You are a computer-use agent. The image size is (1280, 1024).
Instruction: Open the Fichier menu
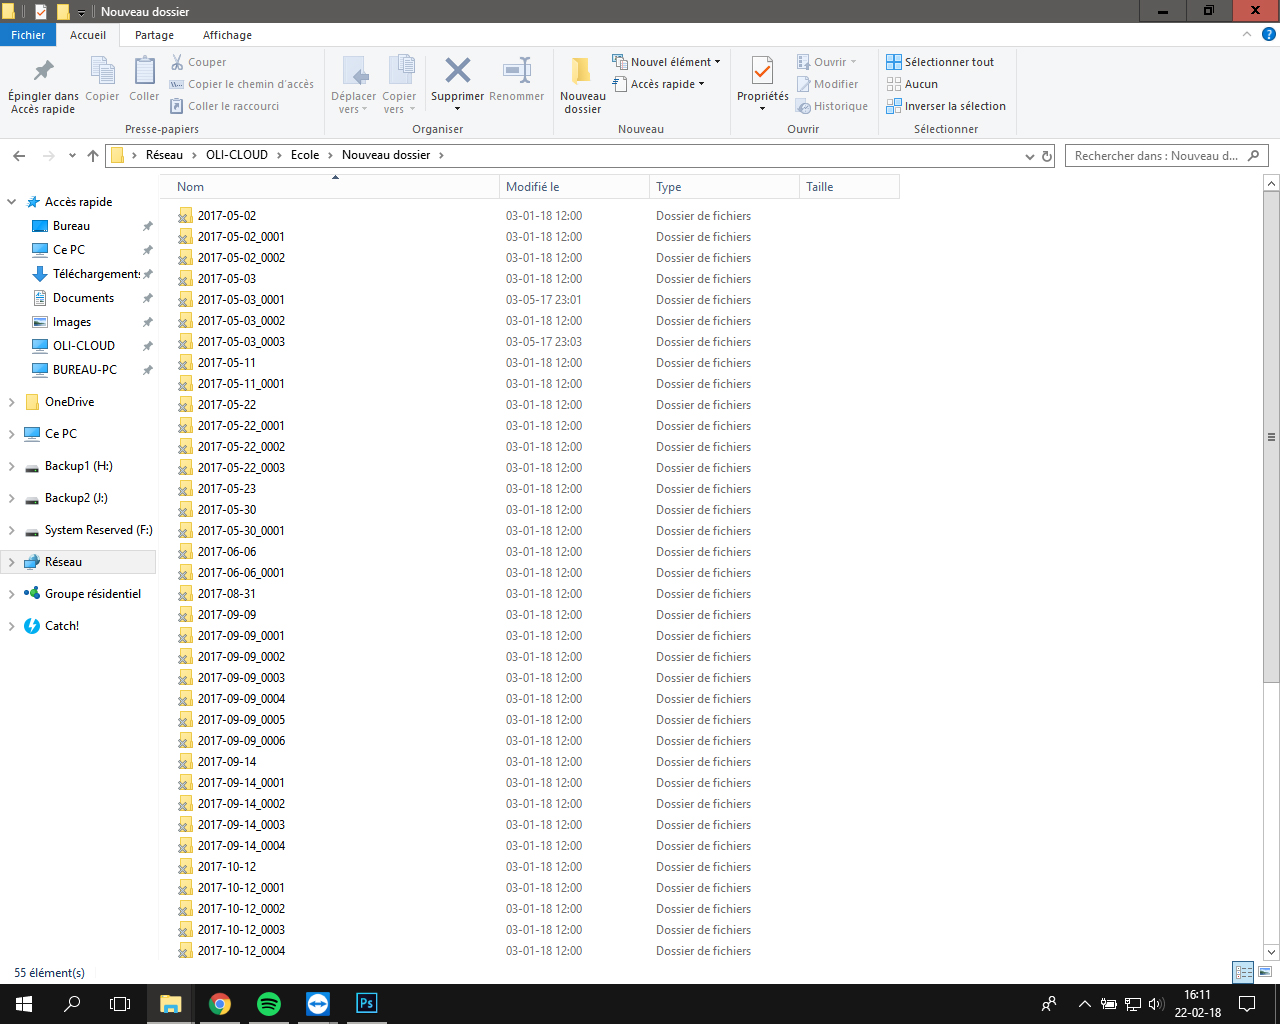click(x=28, y=35)
